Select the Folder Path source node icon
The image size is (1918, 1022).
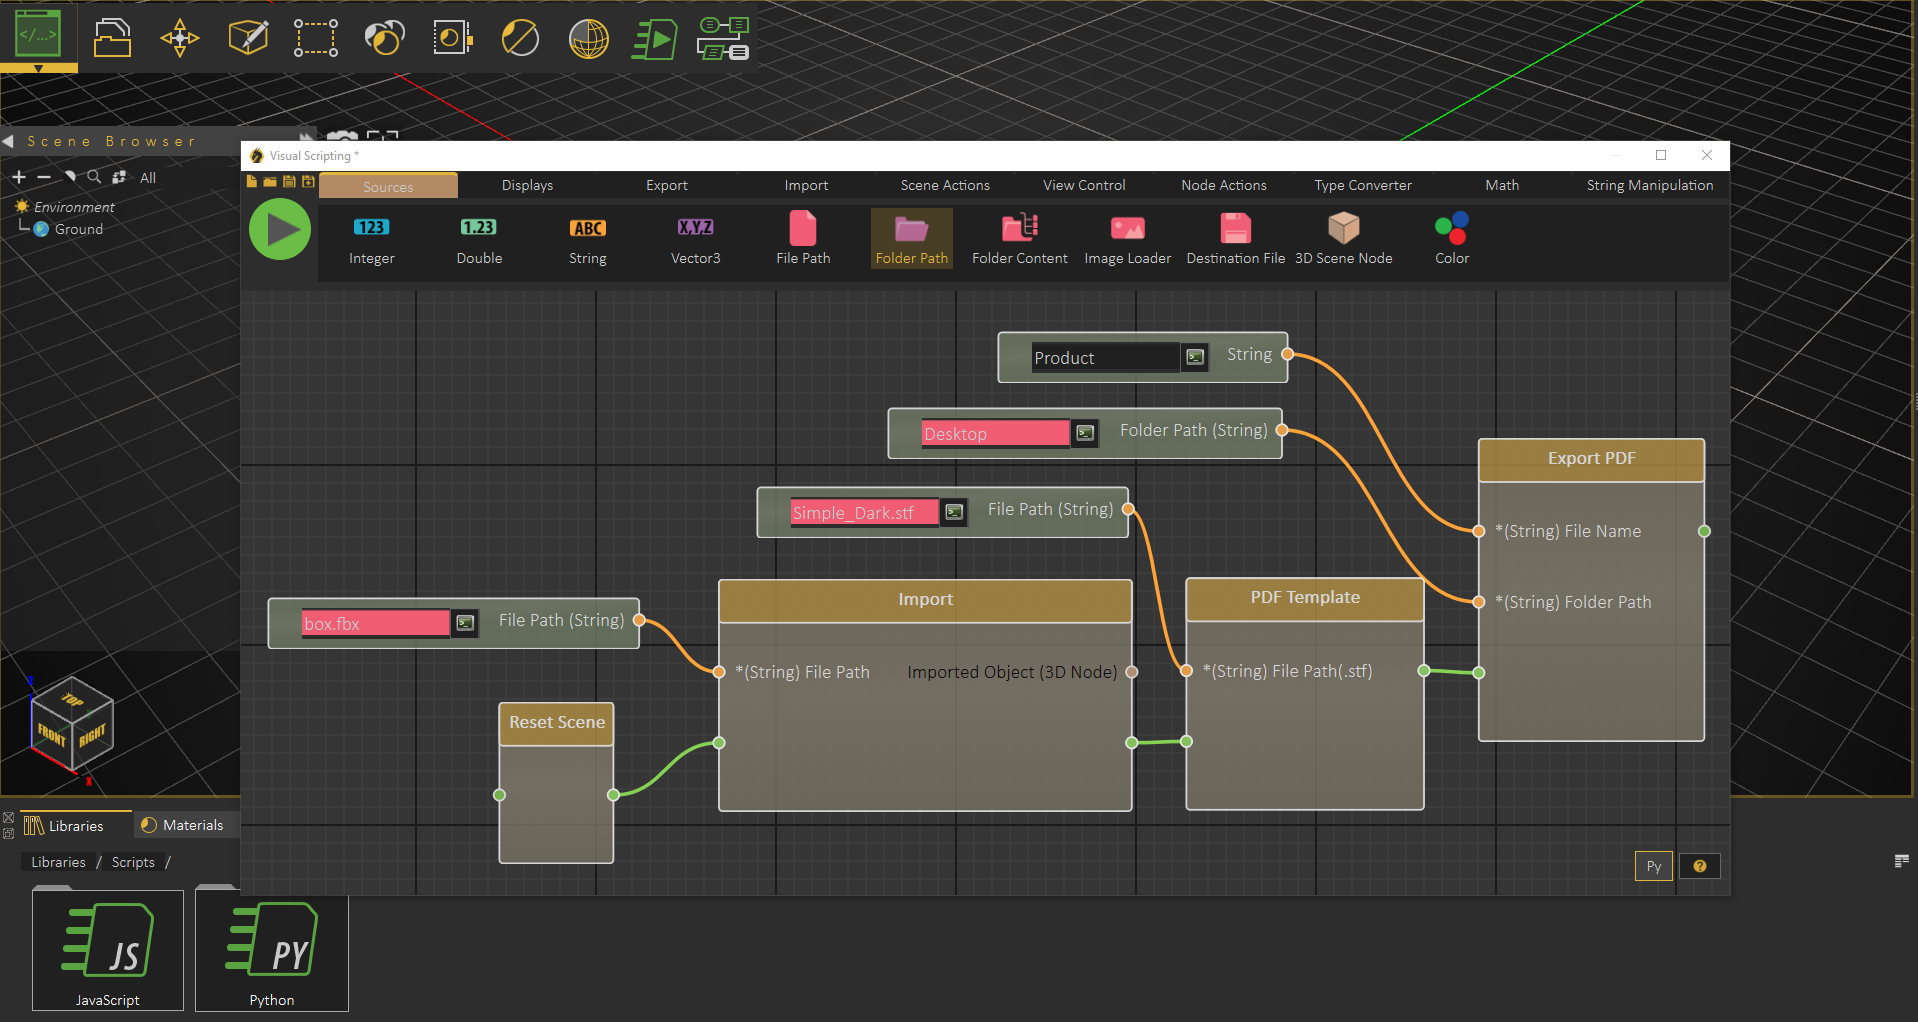click(910, 238)
